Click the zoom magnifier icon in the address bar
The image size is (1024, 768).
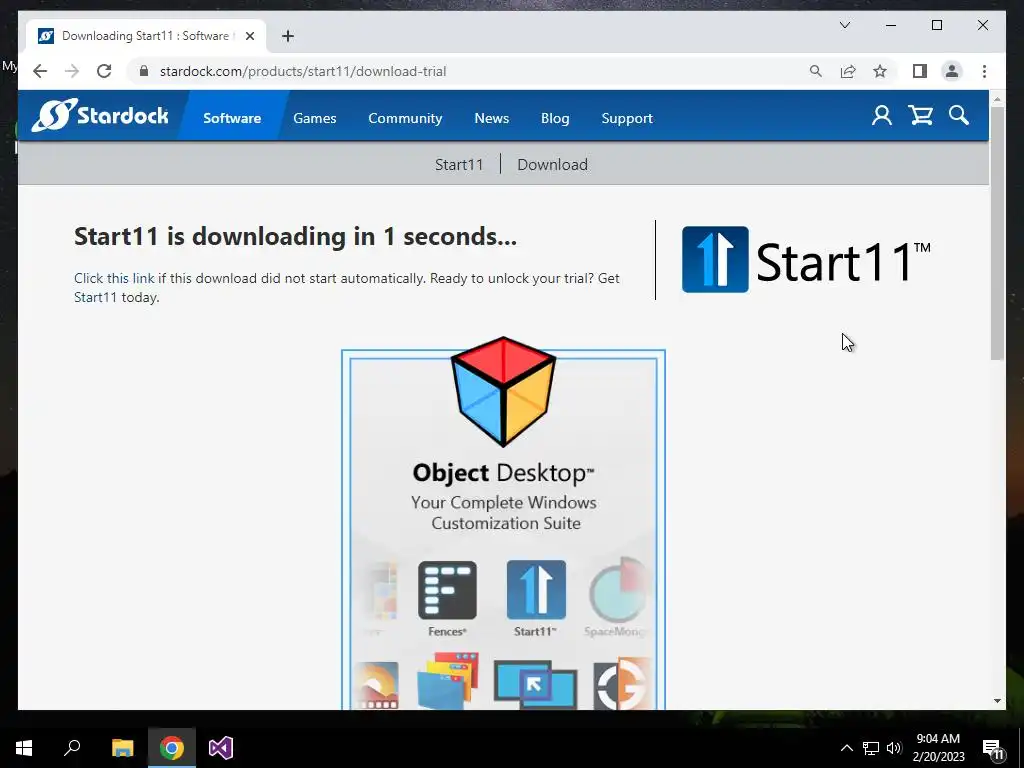point(816,71)
